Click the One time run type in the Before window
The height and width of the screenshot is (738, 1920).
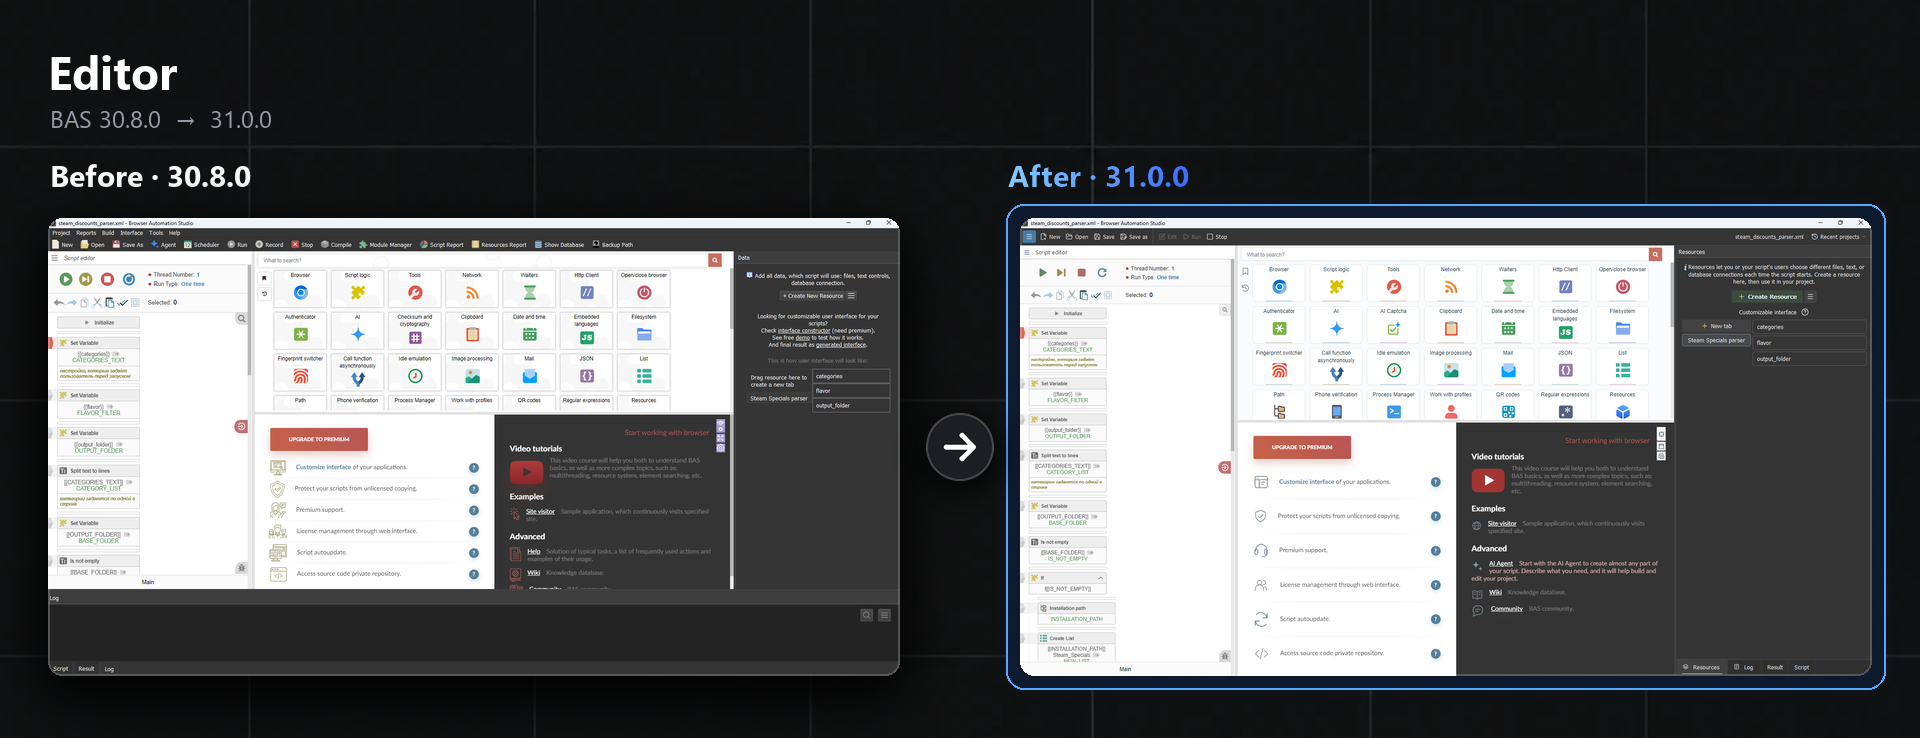coord(193,284)
